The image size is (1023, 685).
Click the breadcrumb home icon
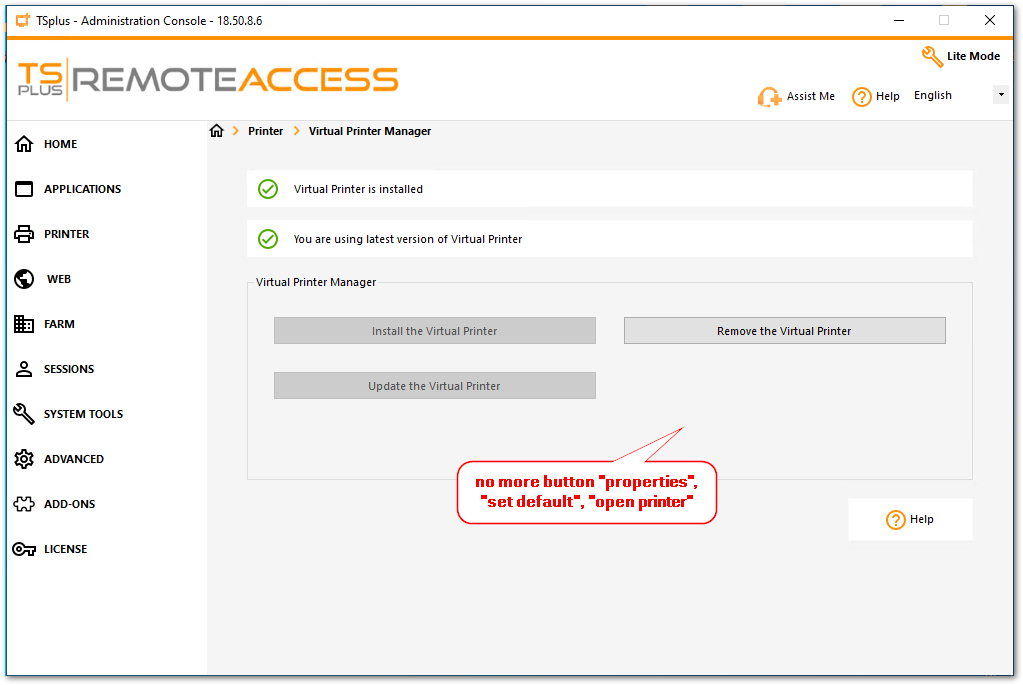(216, 131)
